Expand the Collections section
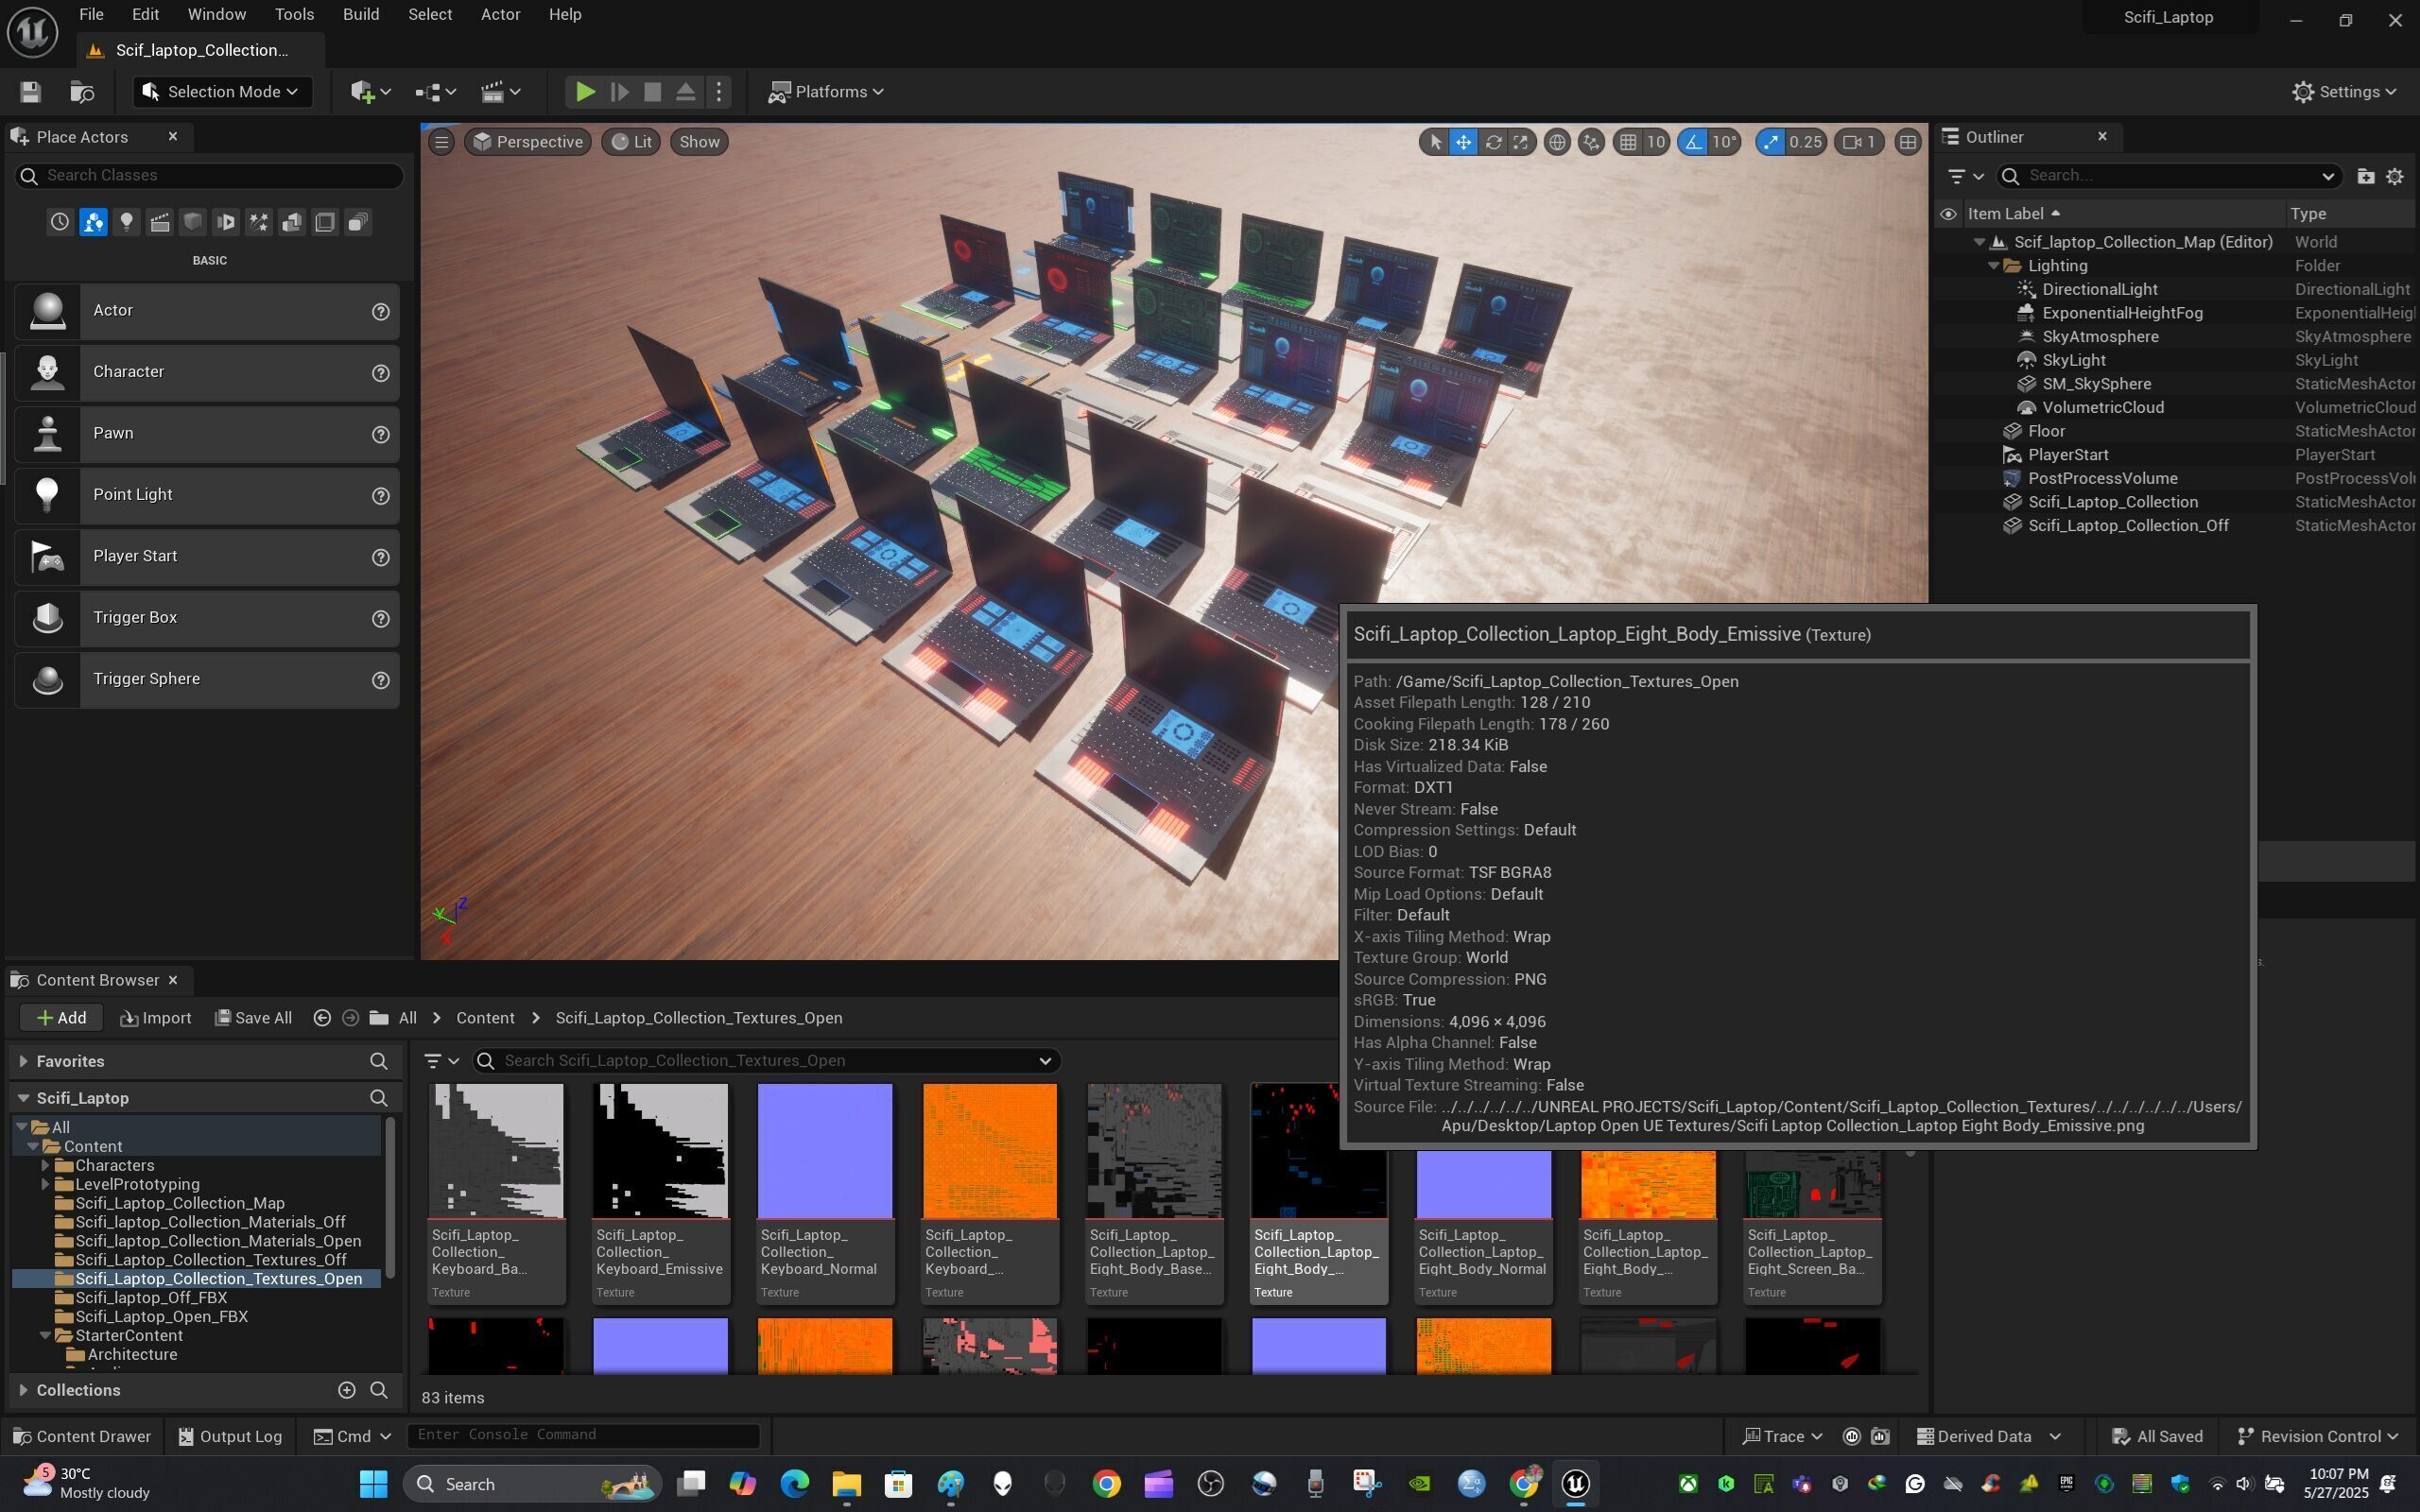The height and width of the screenshot is (1512, 2420). point(23,1390)
